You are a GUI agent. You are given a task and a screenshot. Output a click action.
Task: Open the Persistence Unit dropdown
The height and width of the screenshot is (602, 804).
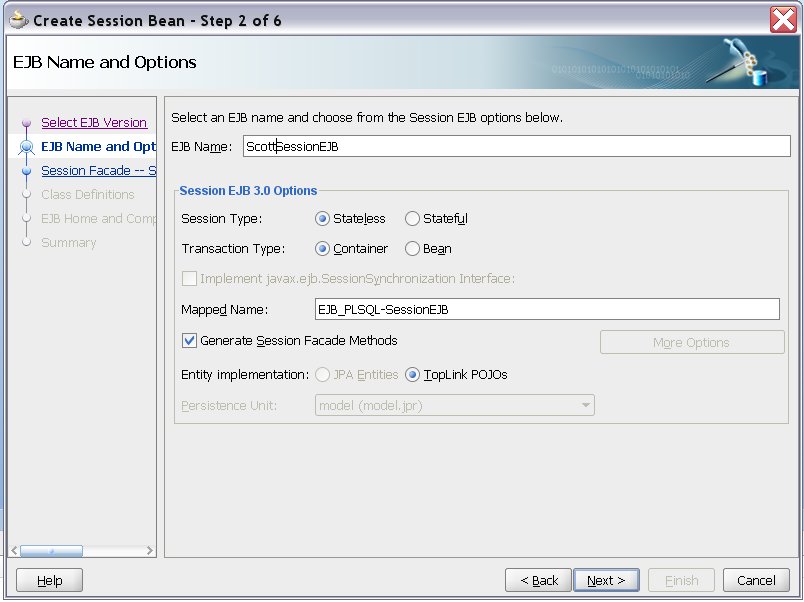click(x=455, y=405)
